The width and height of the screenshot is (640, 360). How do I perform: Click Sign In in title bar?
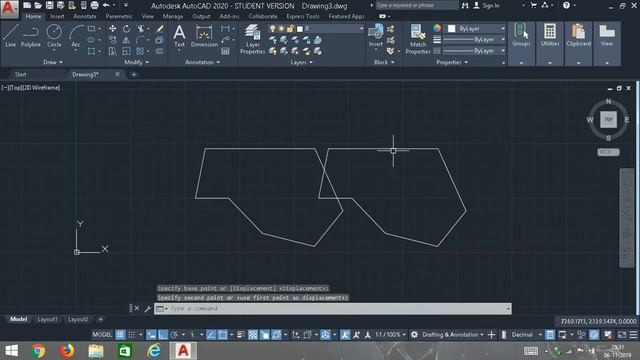[x=491, y=6]
